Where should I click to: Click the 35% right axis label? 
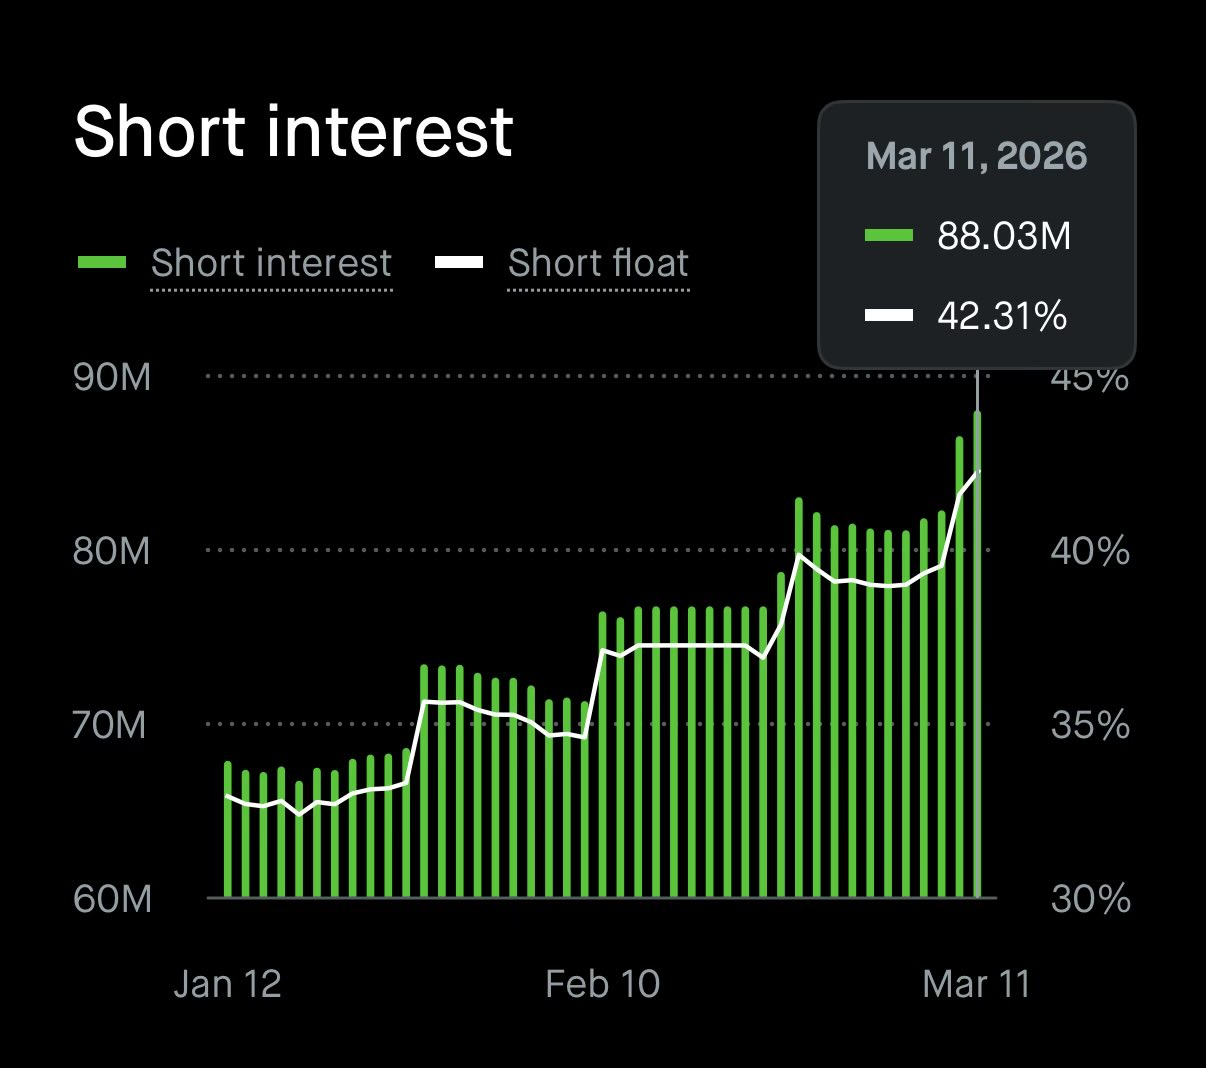1090,724
